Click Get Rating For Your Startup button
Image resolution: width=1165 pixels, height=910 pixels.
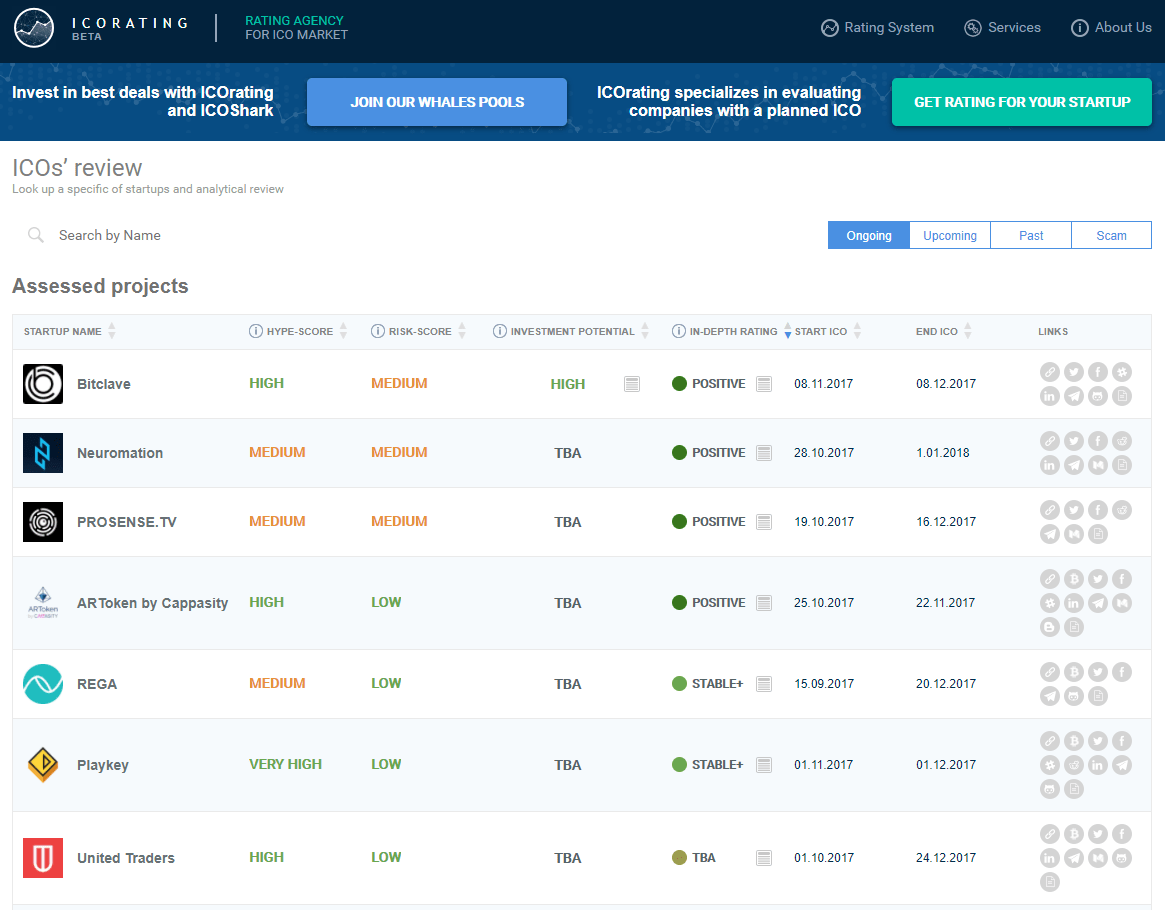pyautogui.click(x=1022, y=102)
